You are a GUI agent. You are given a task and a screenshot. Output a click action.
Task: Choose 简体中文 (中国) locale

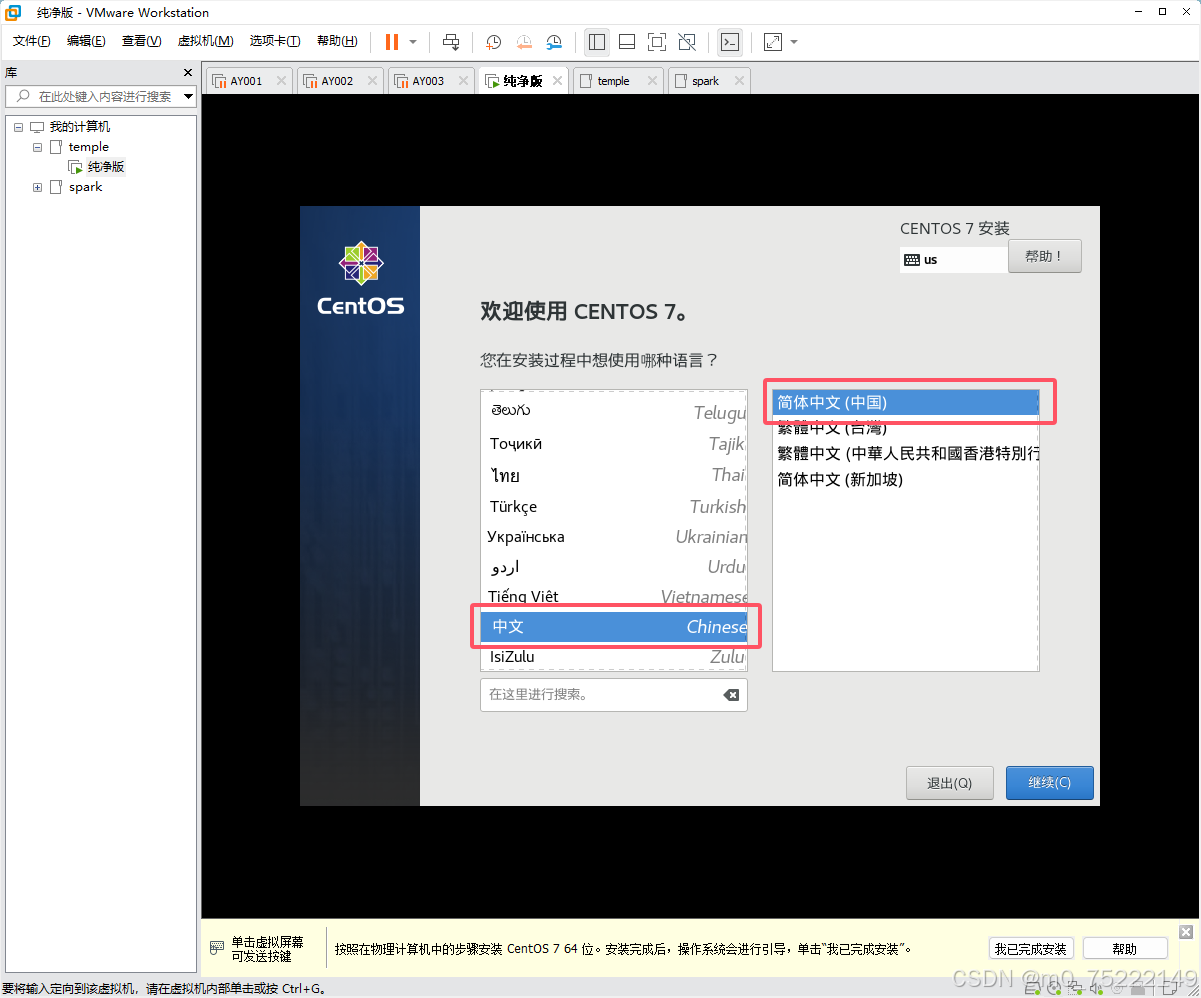(x=906, y=402)
